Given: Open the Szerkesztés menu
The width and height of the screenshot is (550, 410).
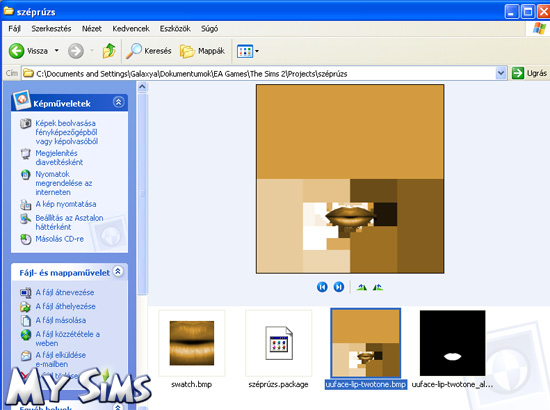Looking at the screenshot, I should (51, 28).
